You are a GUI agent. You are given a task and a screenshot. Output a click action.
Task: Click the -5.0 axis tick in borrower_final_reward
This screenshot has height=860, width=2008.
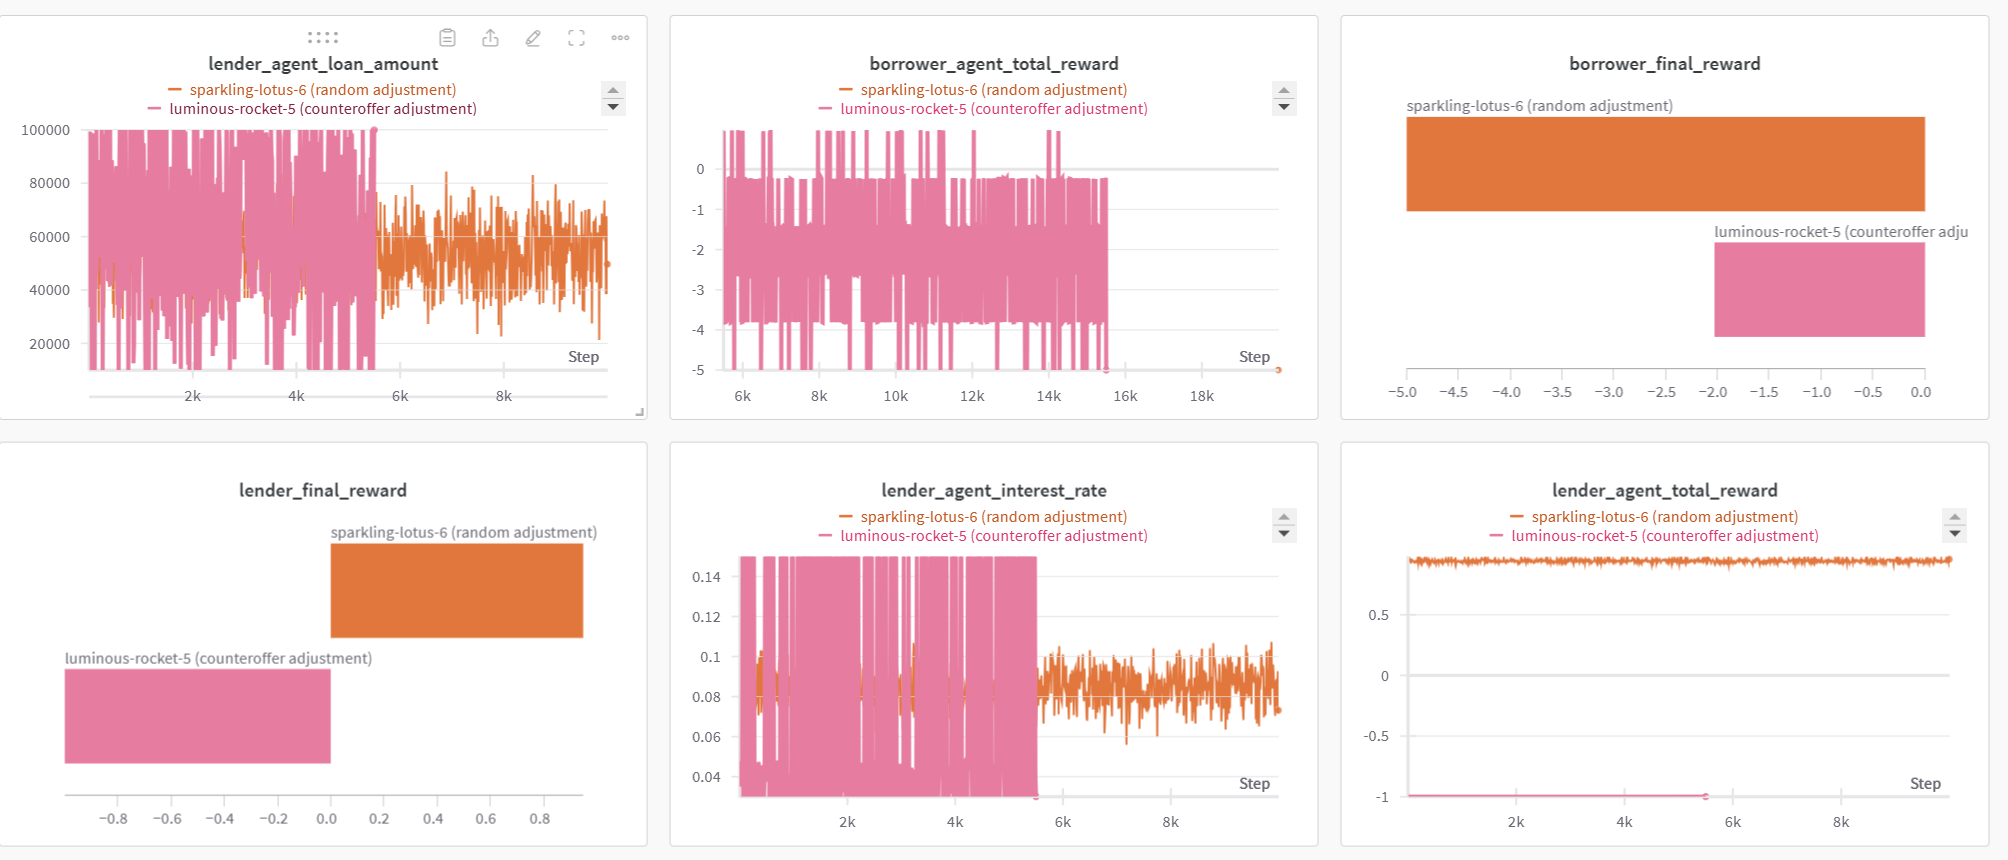click(x=1403, y=392)
